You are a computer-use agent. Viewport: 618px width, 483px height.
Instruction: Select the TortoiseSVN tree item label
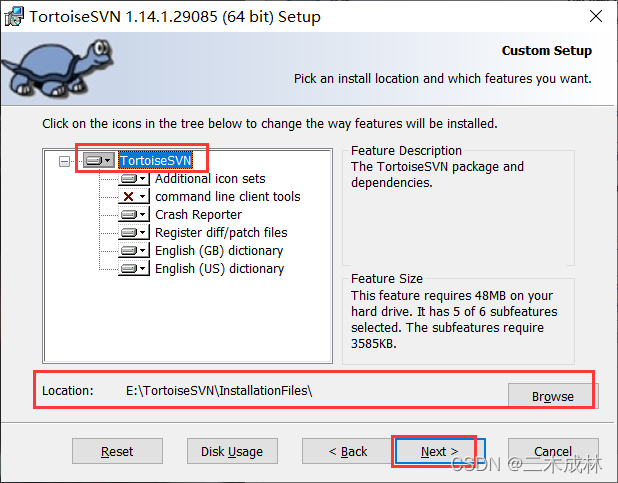[x=156, y=160]
